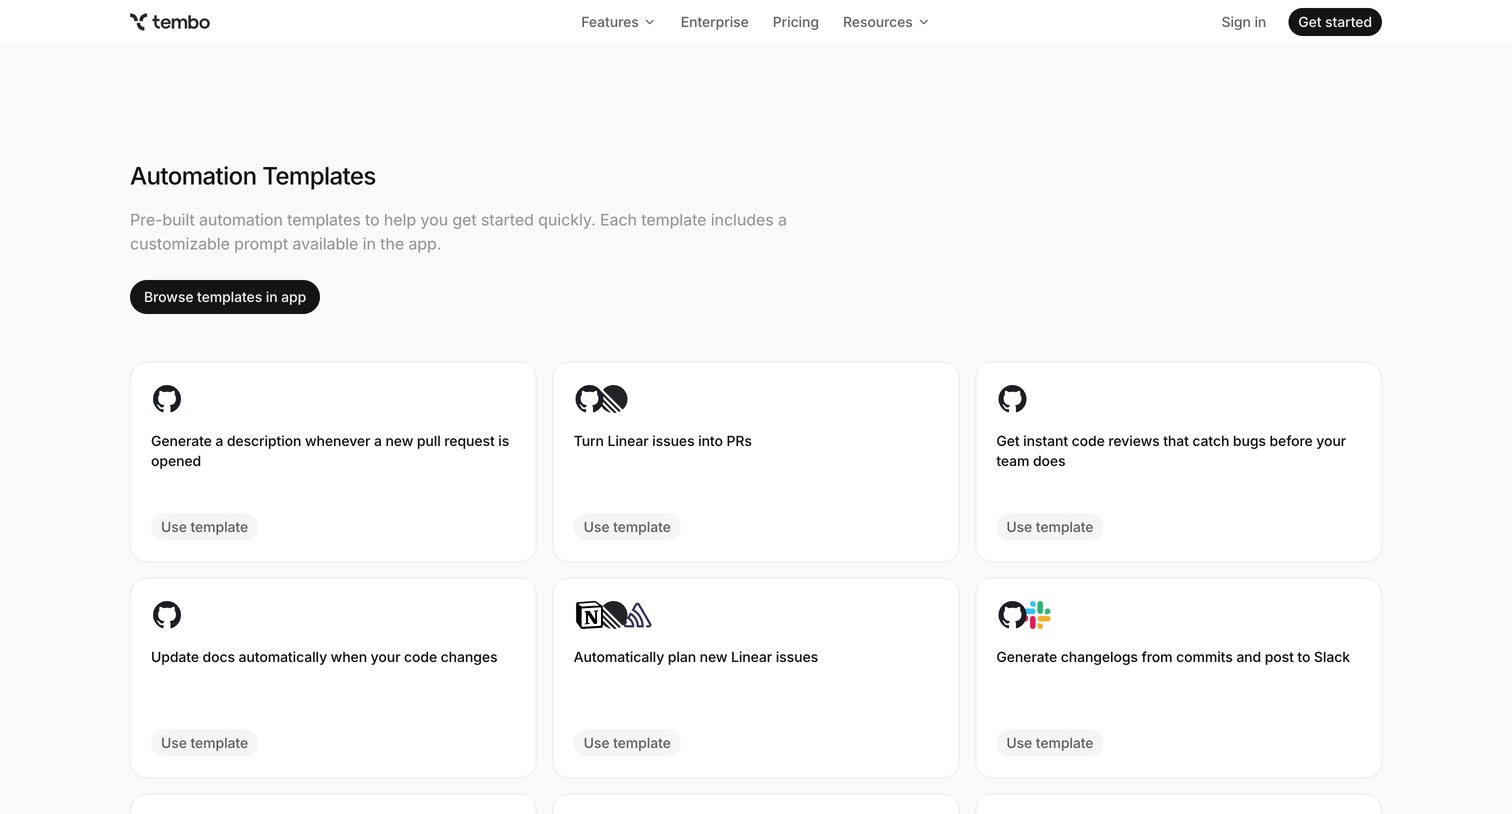Click GitHub icon on Turn Linear issues card
This screenshot has width=1512, height=814.
click(x=588, y=399)
